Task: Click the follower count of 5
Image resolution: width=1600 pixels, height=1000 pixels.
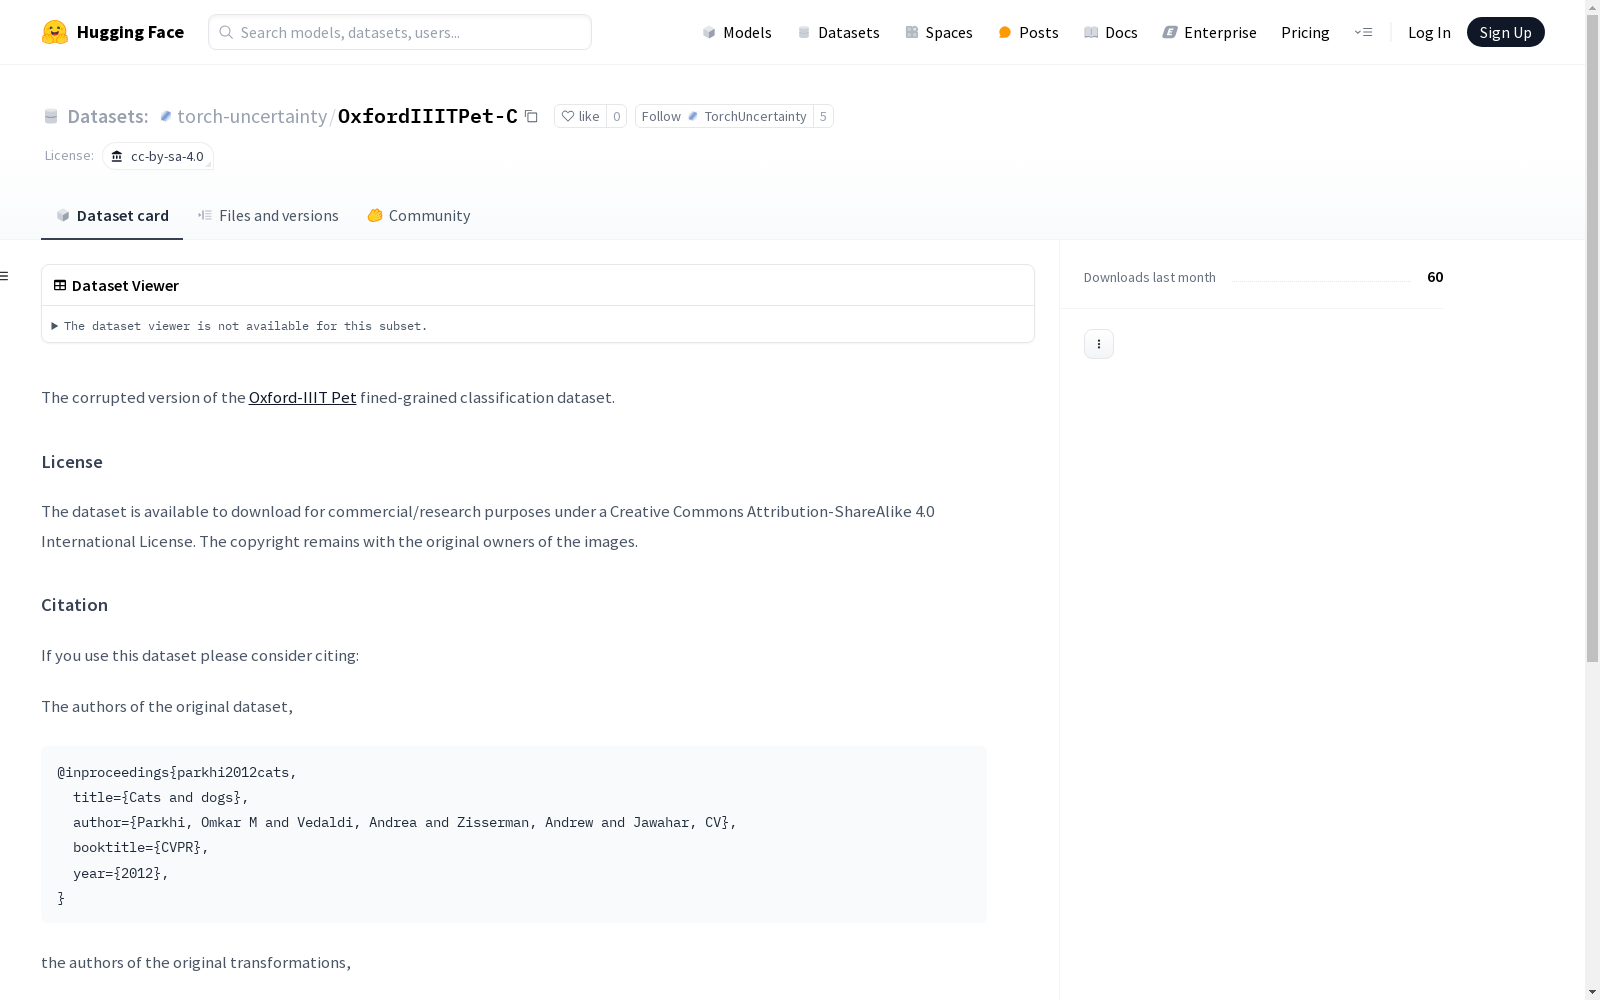Action: 823,116
